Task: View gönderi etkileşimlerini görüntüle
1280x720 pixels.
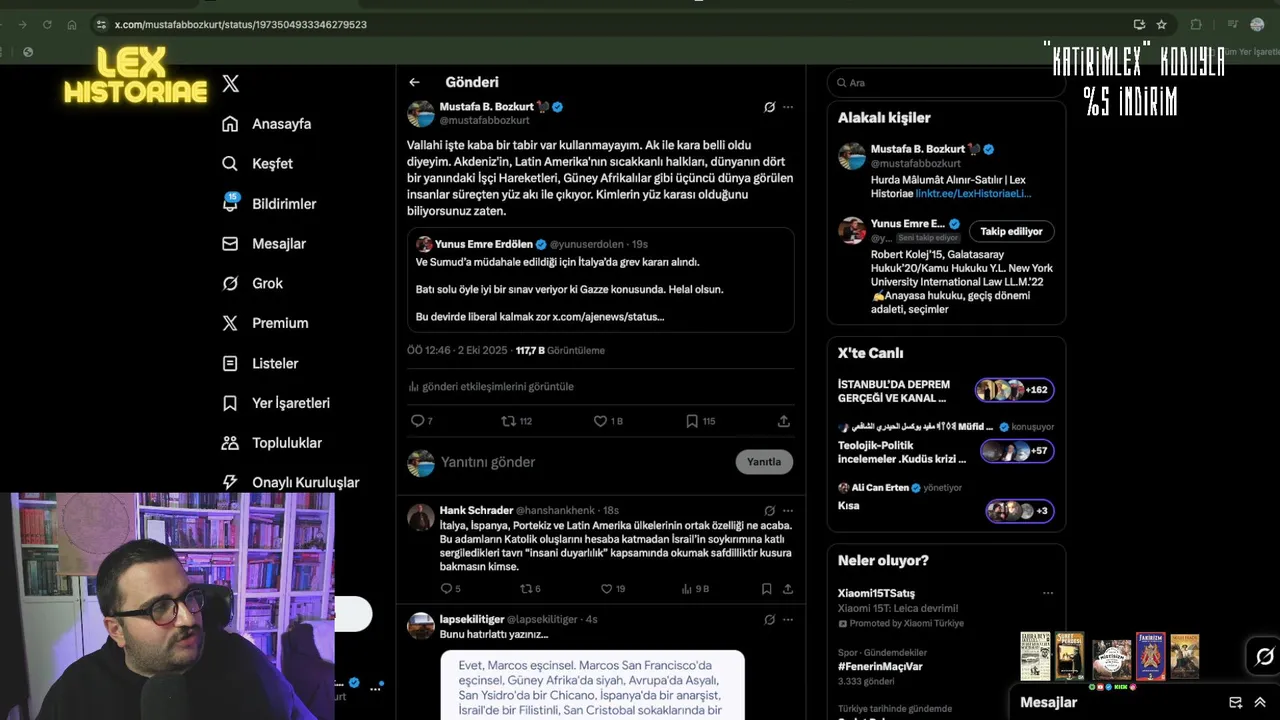Action: tap(491, 386)
